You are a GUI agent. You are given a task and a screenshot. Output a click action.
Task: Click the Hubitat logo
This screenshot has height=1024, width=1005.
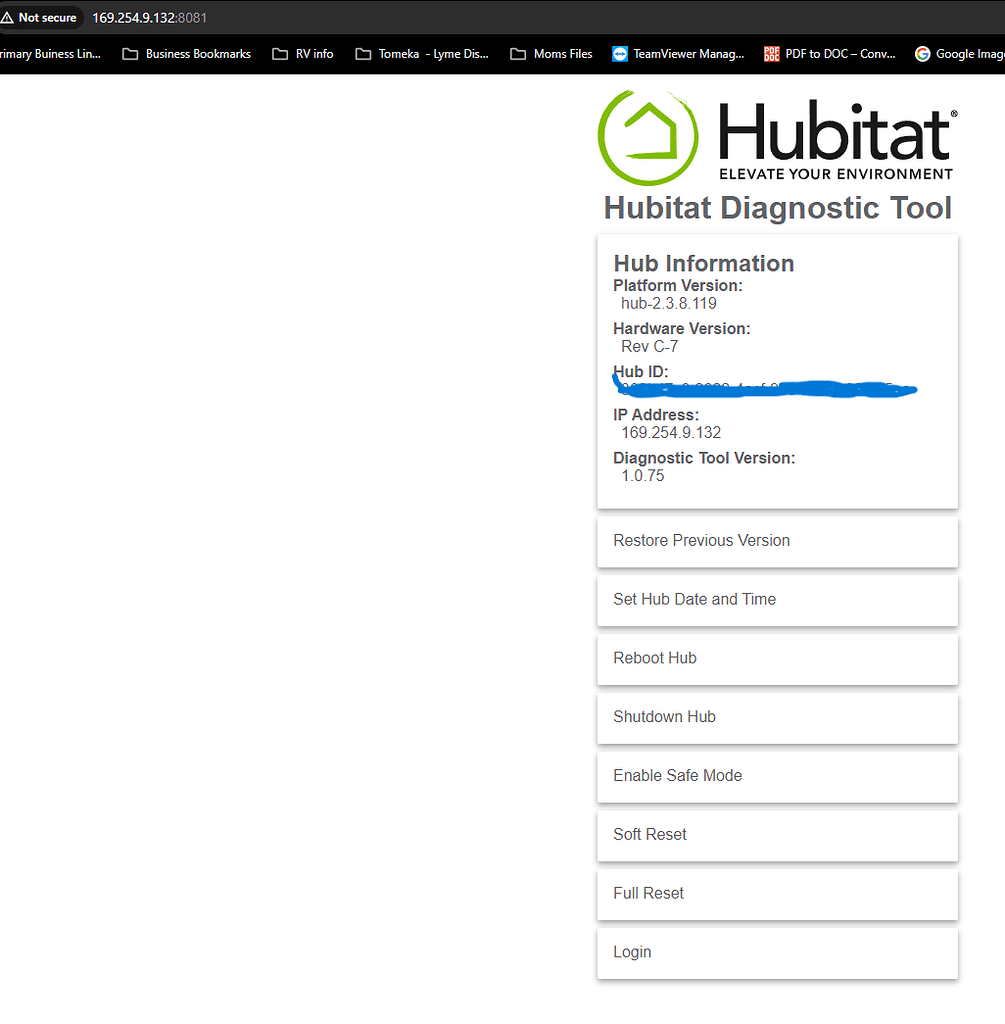[647, 135]
